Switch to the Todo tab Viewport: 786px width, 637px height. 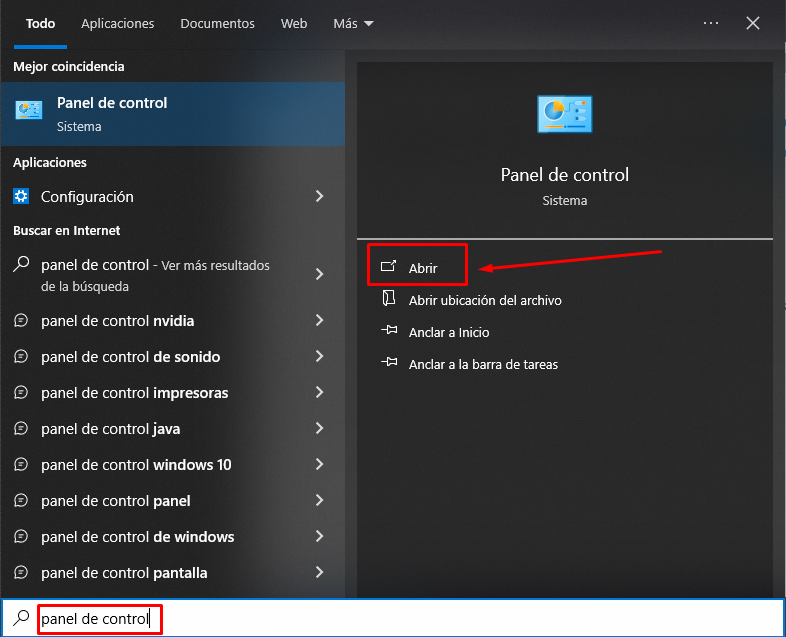(x=41, y=24)
